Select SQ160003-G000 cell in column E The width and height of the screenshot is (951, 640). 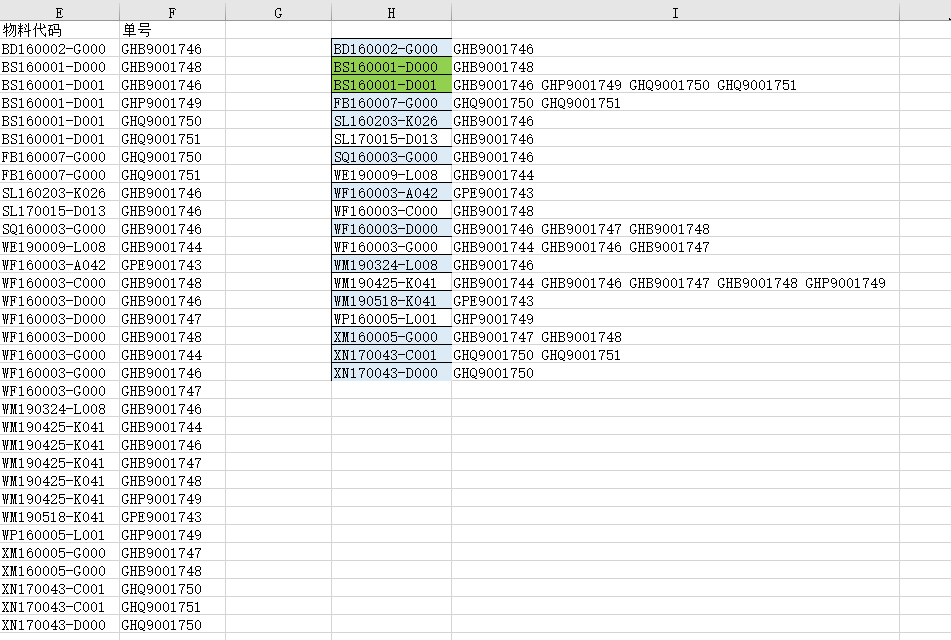click(59, 229)
